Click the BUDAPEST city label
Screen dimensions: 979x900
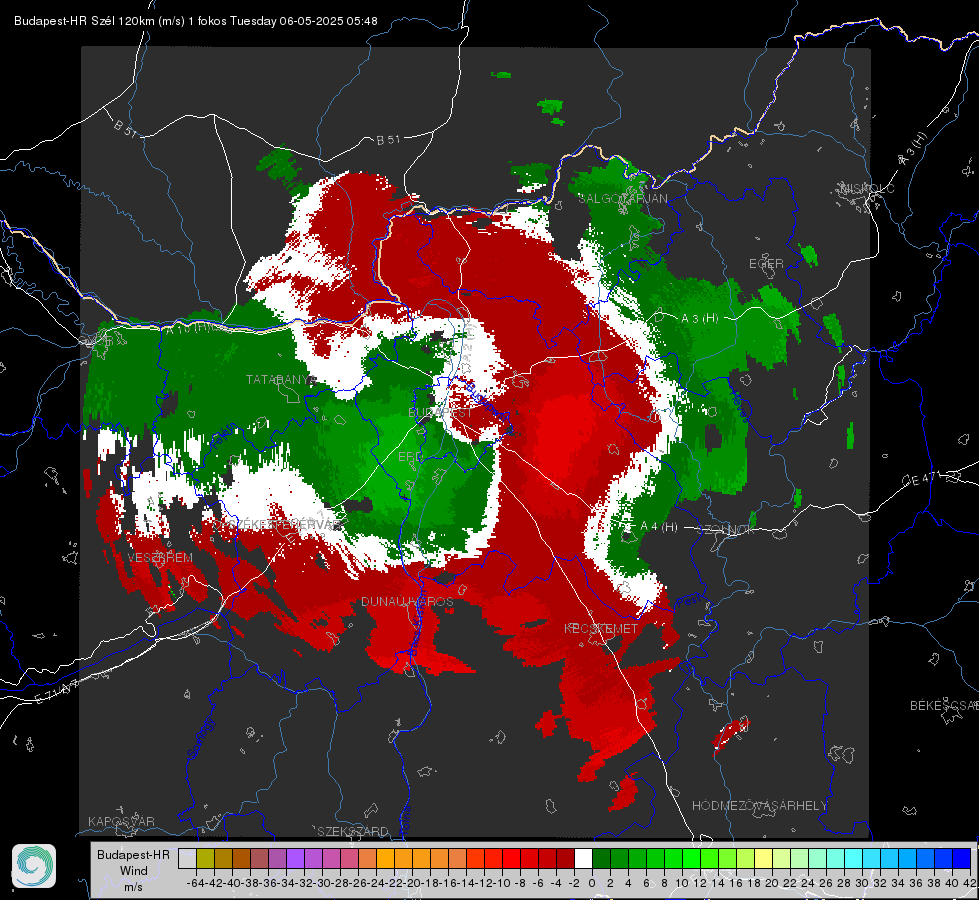(x=441, y=412)
